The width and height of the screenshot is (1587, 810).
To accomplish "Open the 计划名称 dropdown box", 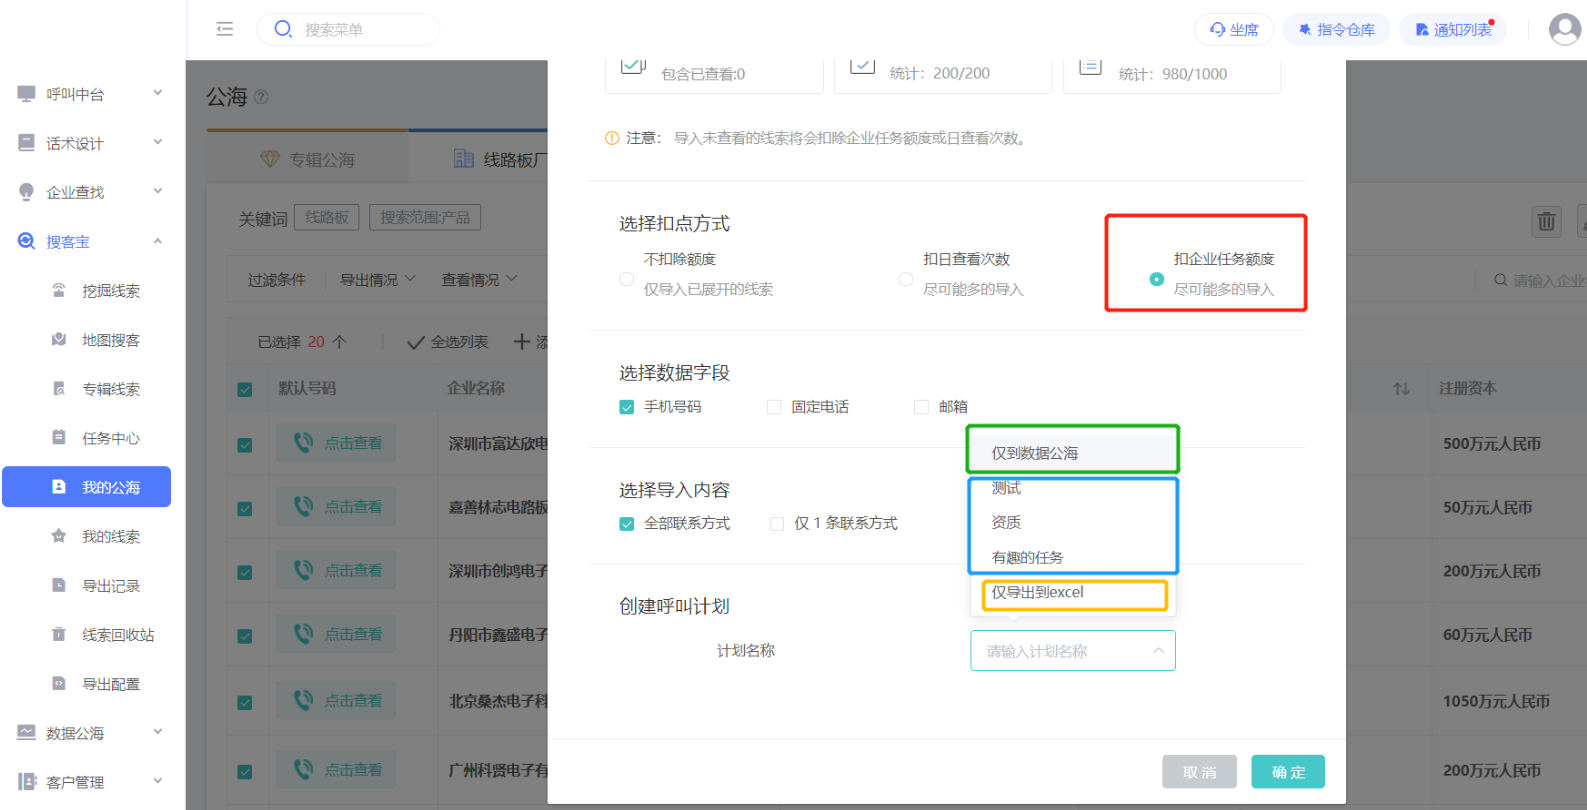I will 1072,651.
